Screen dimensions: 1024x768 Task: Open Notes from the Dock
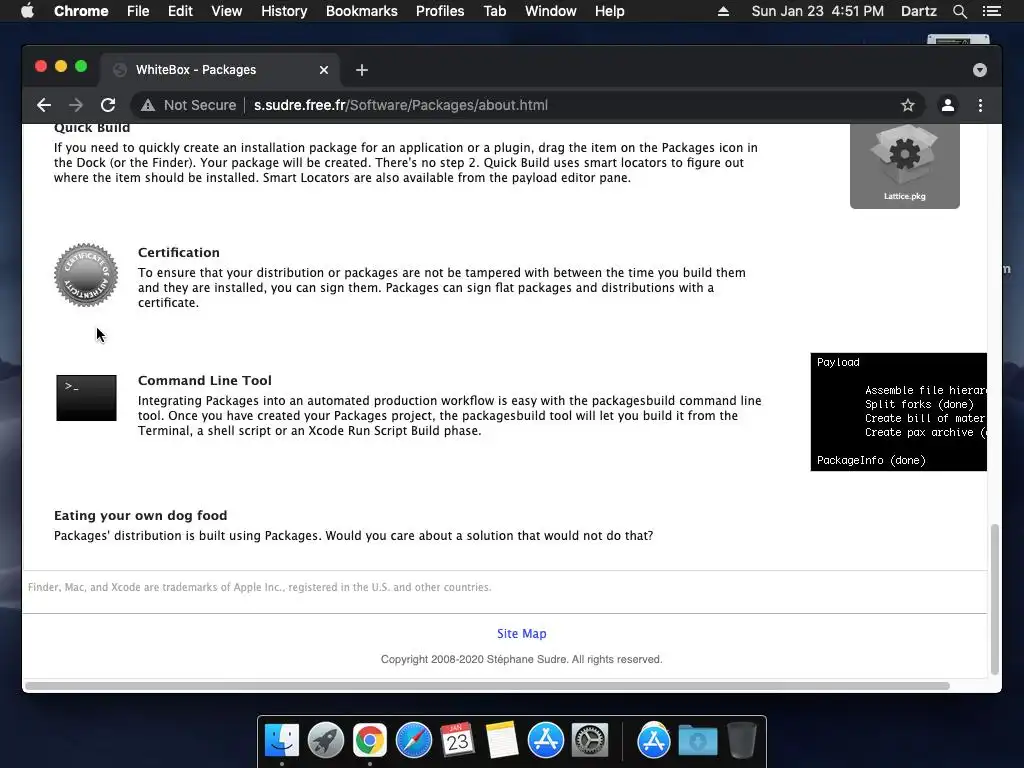coord(502,741)
